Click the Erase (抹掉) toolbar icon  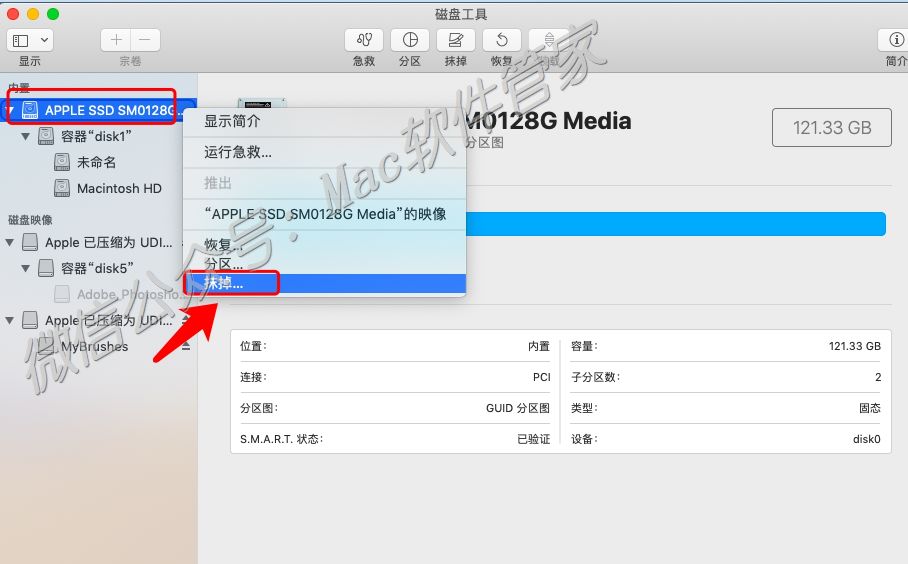point(456,40)
